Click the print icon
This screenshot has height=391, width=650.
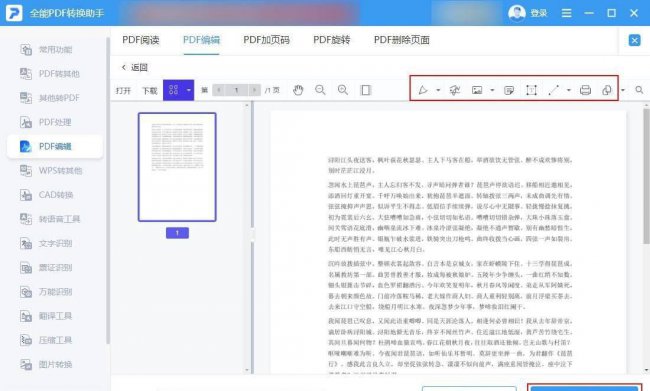pyautogui.click(x=585, y=90)
